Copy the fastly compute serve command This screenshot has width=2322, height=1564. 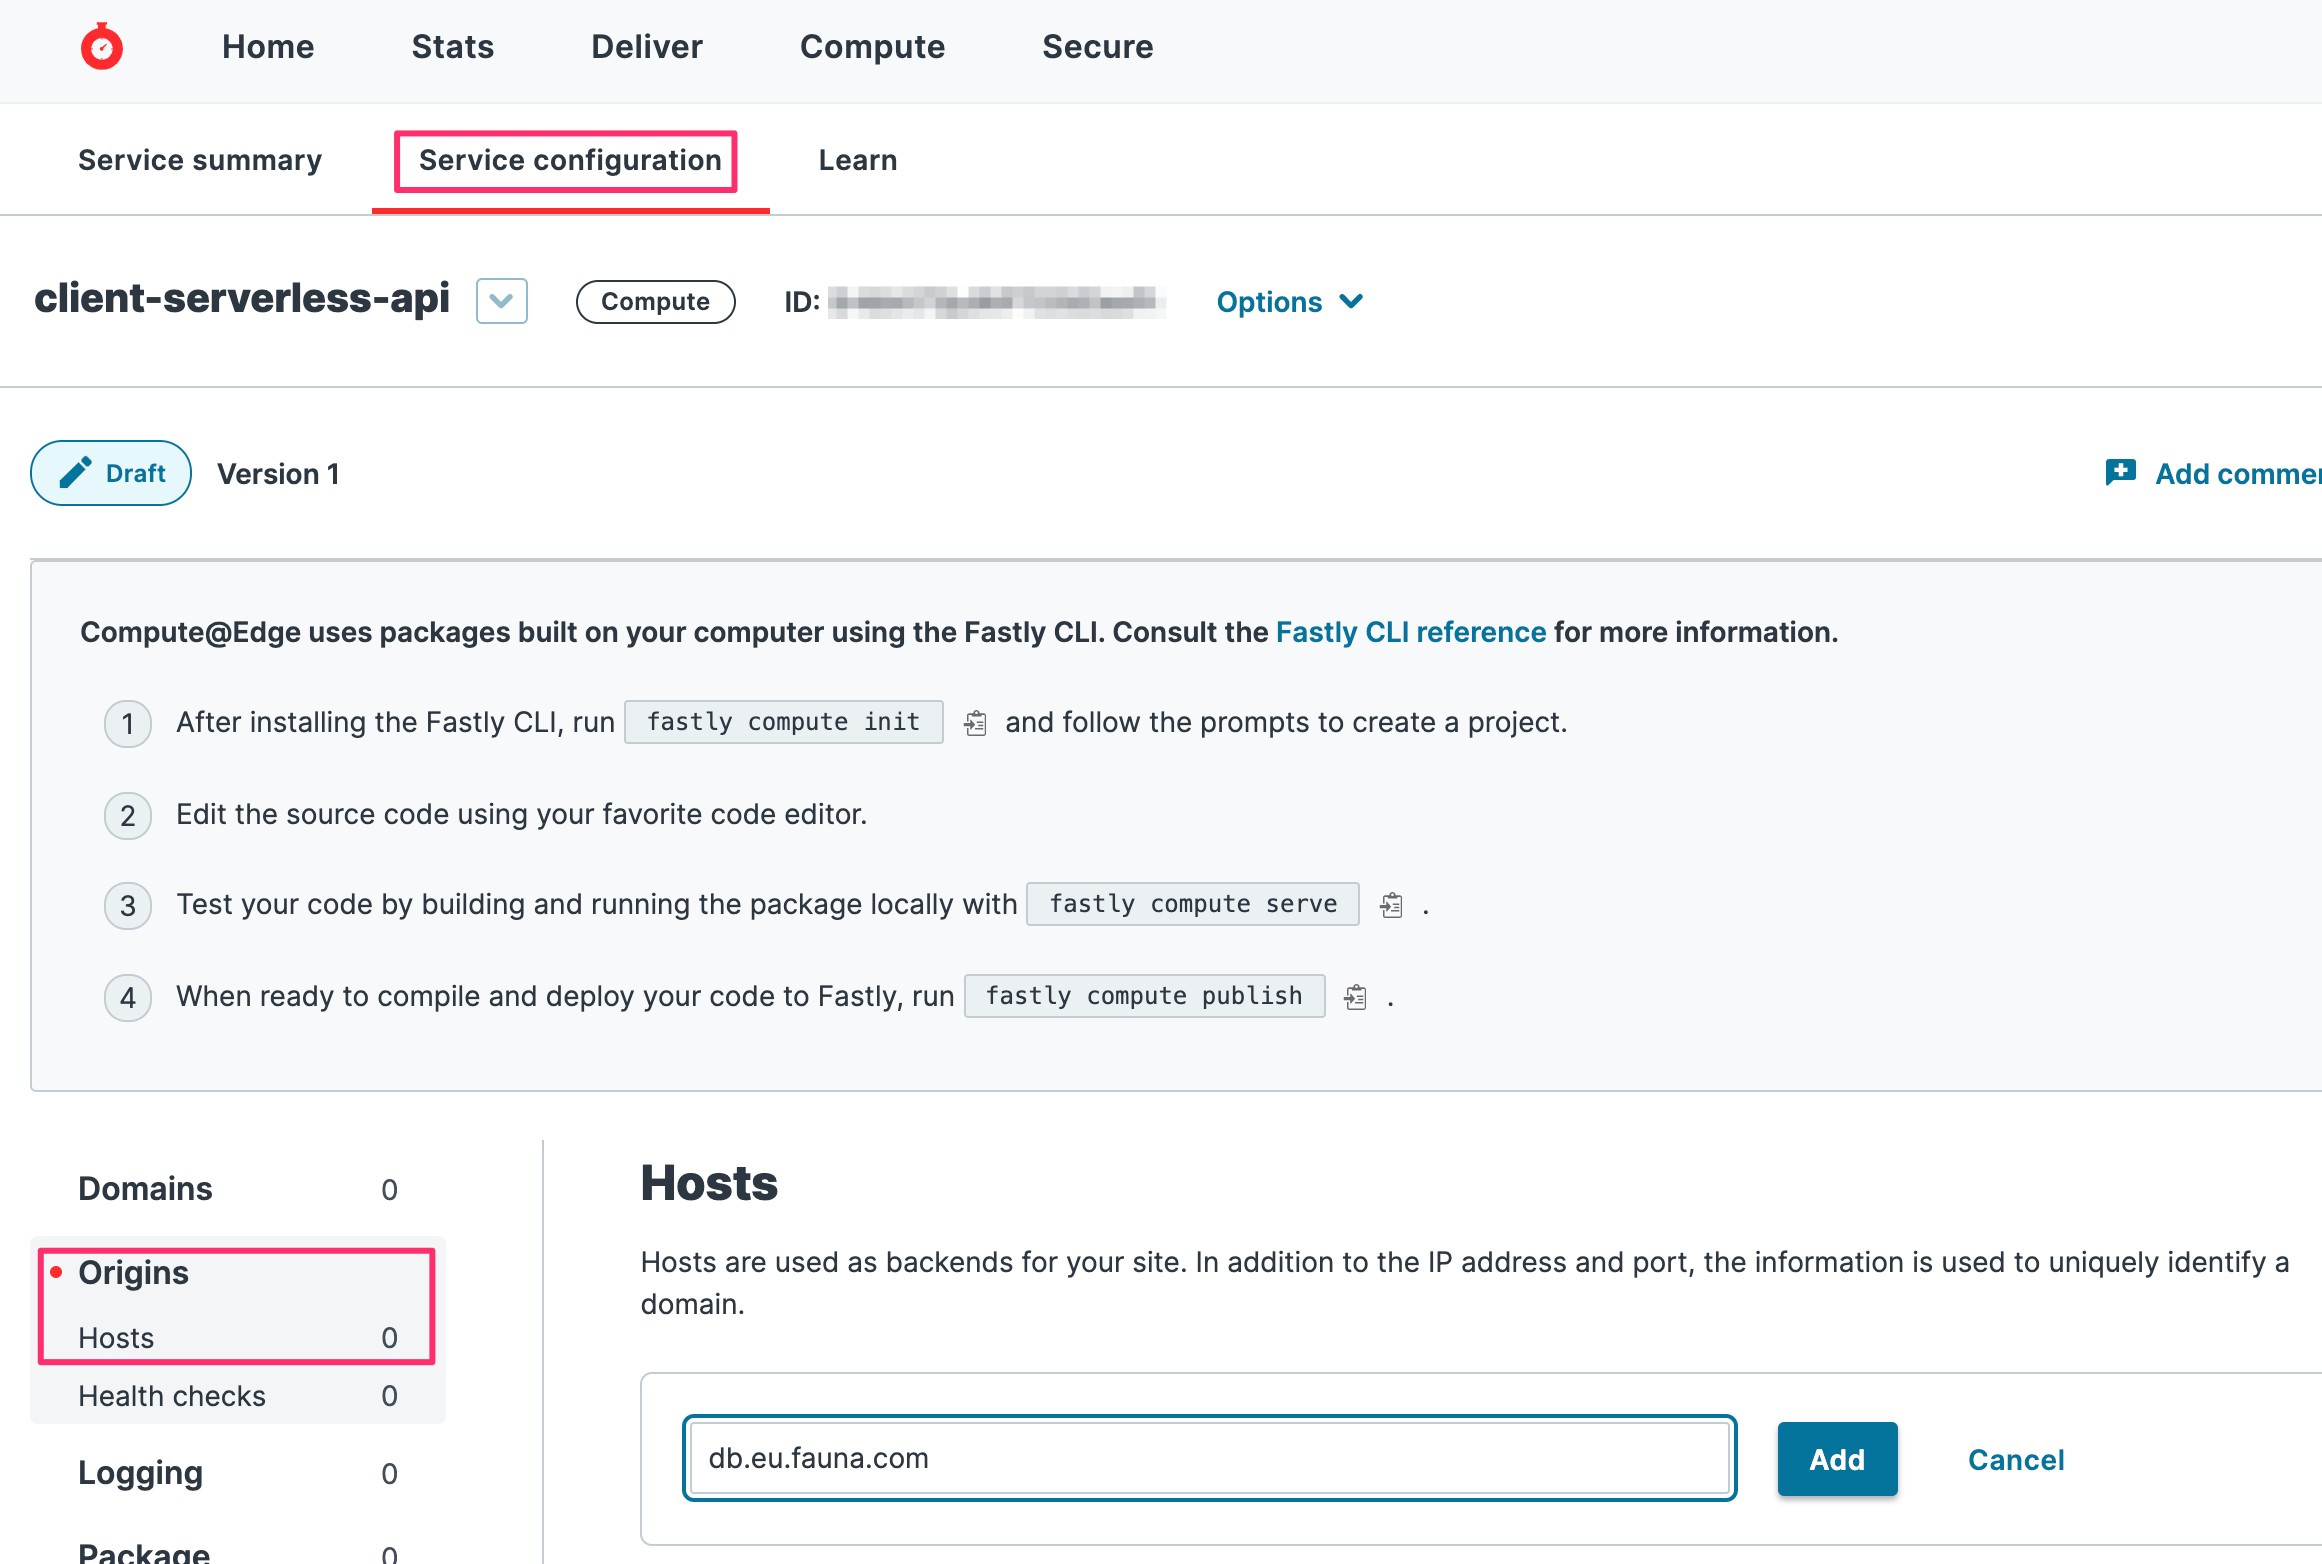1391,905
